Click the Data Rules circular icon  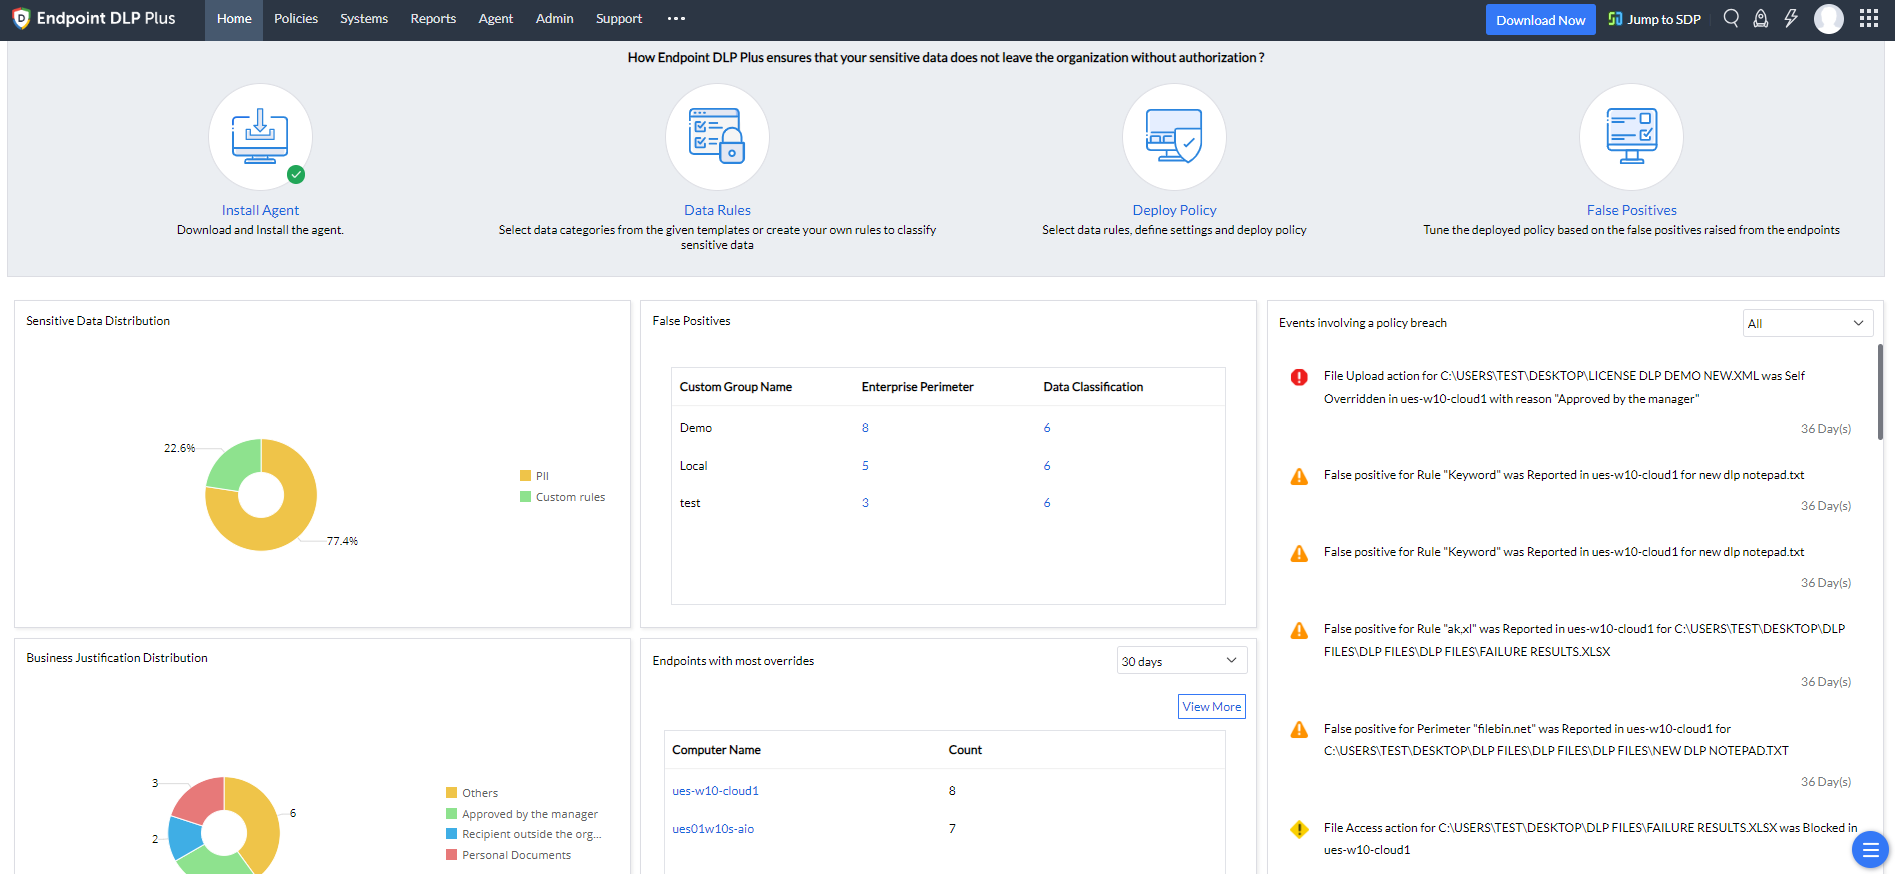[x=717, y=137]
